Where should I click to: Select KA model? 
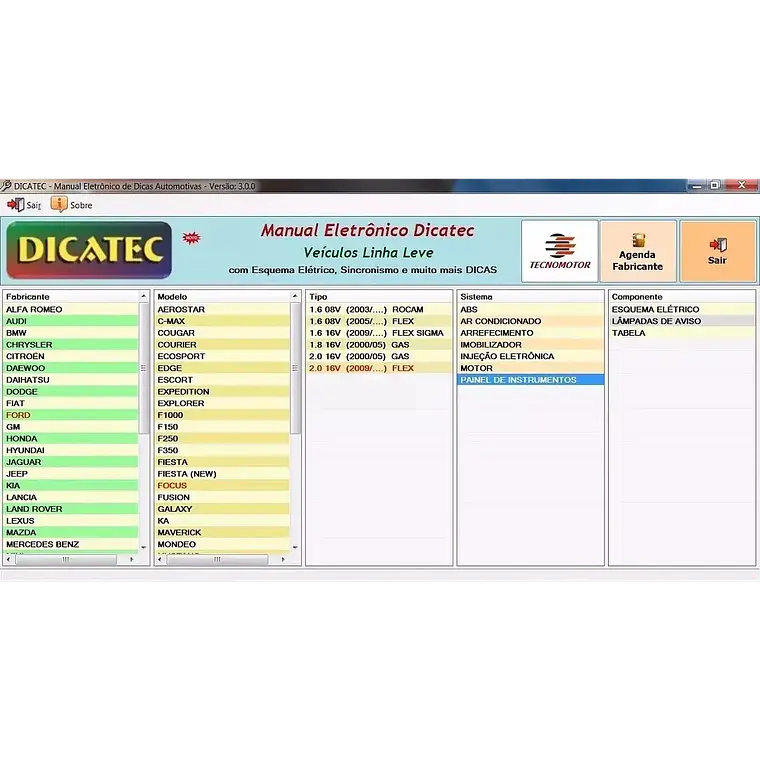point(222,521)
